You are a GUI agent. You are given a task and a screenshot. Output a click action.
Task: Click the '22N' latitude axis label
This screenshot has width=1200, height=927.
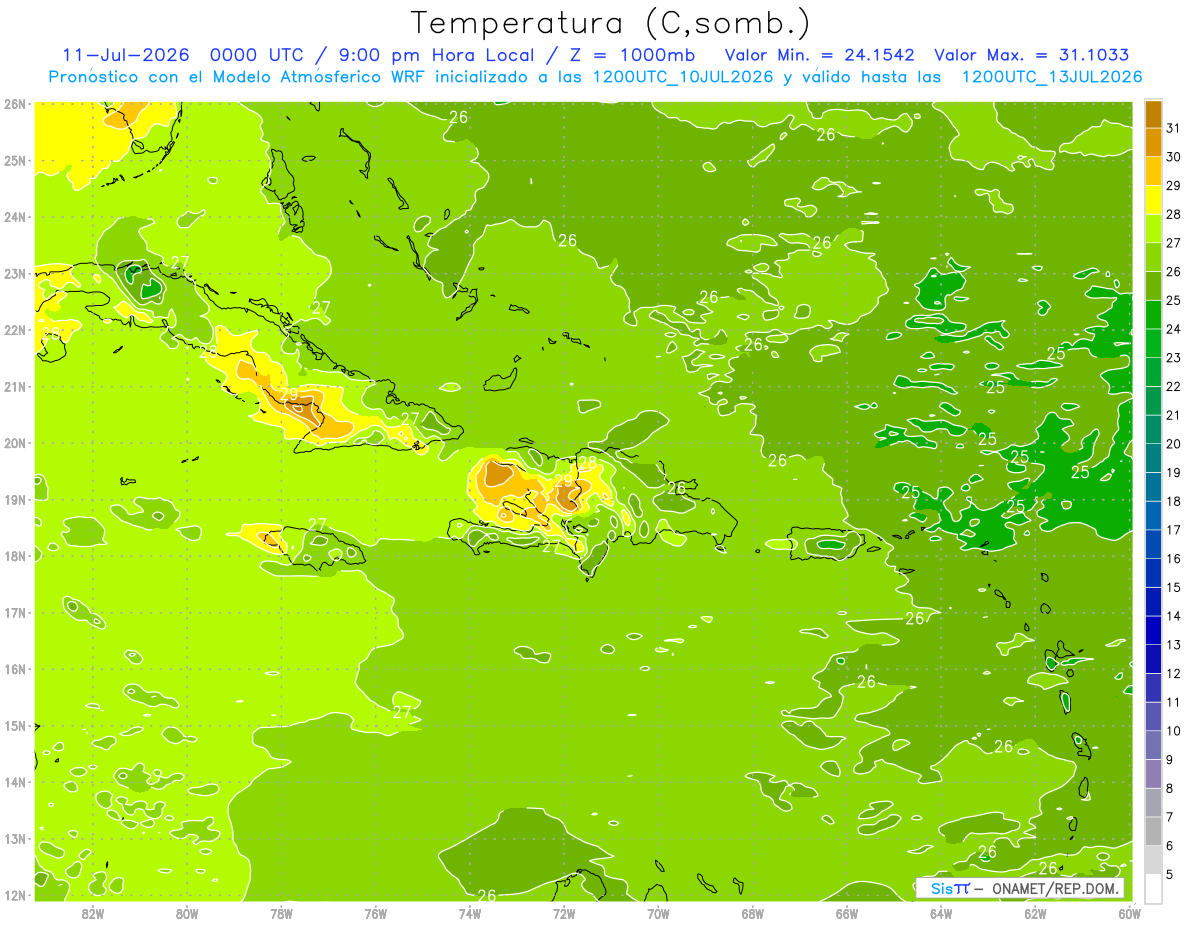coord(15,330)
